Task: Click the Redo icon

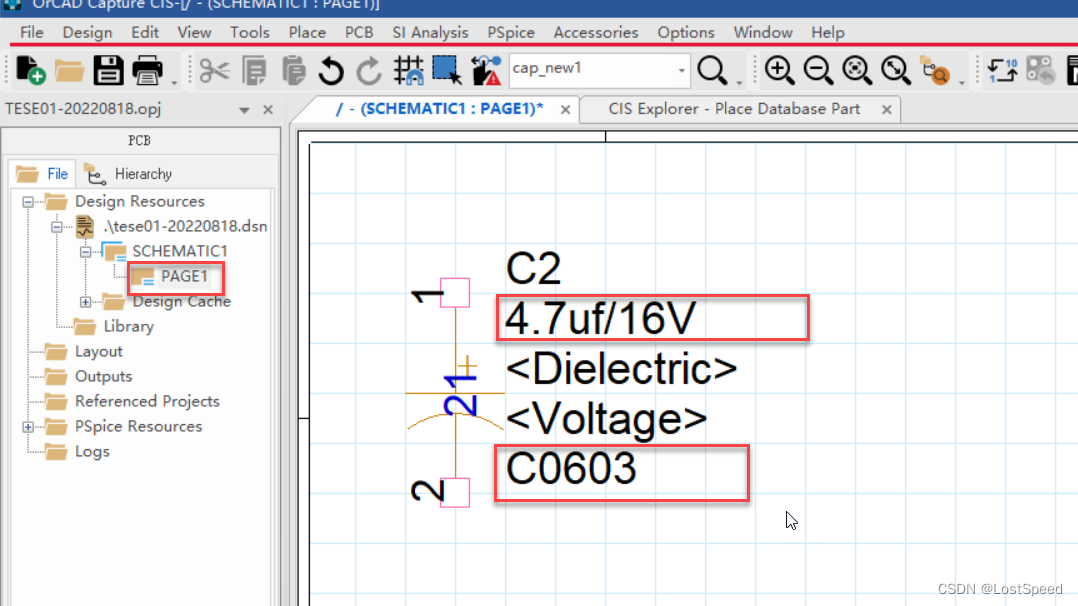Action: coord(369,70)
